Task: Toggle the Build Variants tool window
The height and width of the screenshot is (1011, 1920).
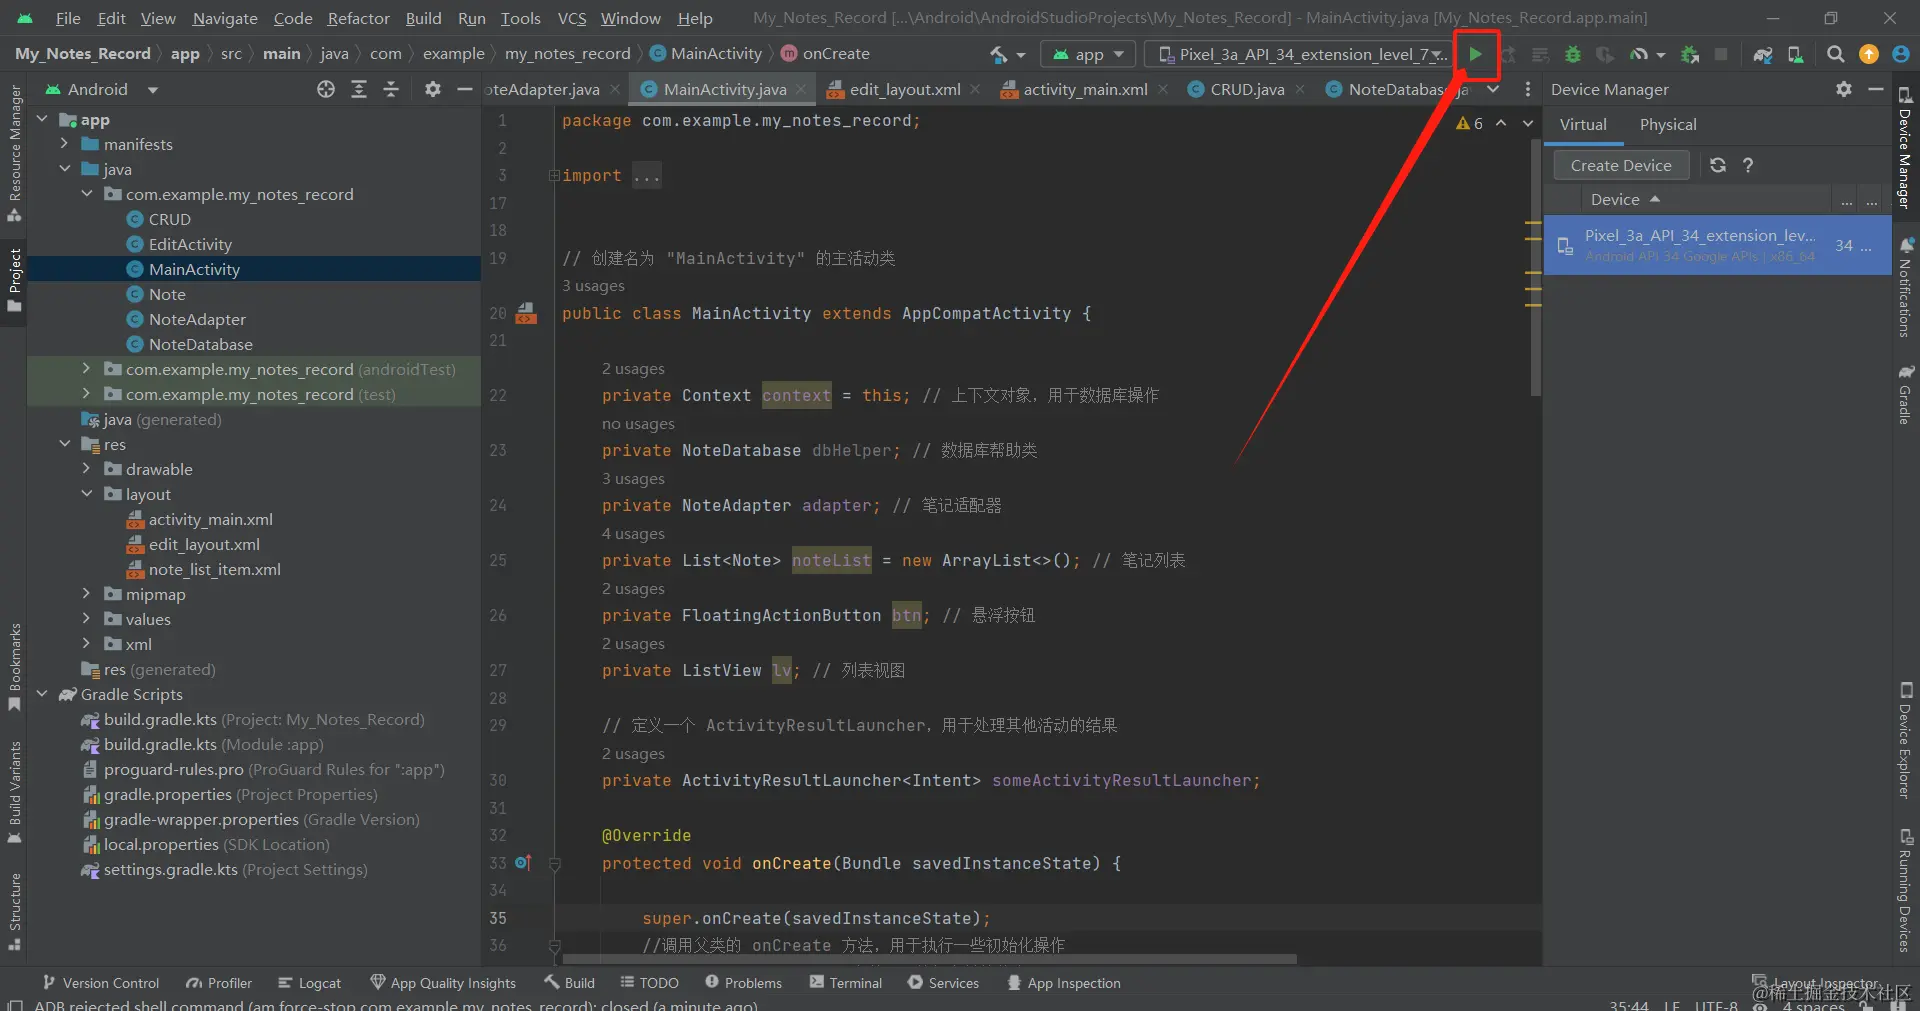Action: click(x=14, y=792)
